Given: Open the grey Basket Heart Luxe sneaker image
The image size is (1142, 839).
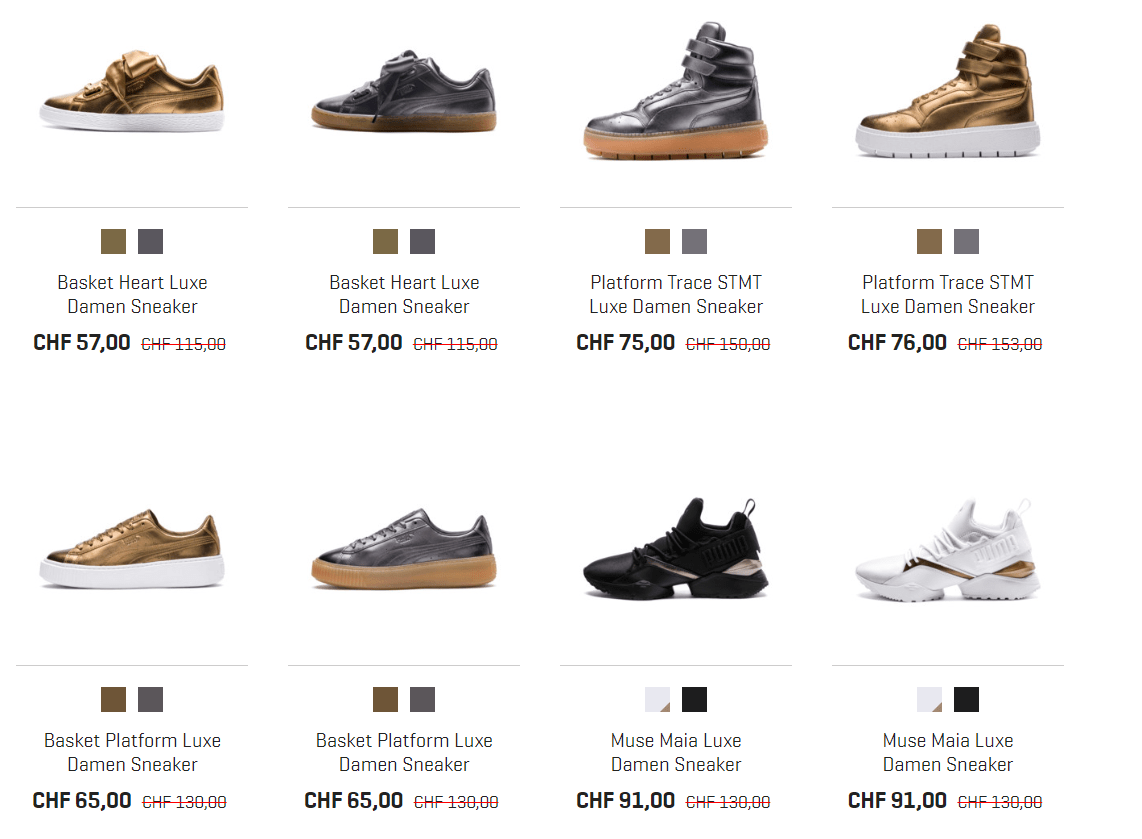Looking at the screenshot, I should pos(404,91).
